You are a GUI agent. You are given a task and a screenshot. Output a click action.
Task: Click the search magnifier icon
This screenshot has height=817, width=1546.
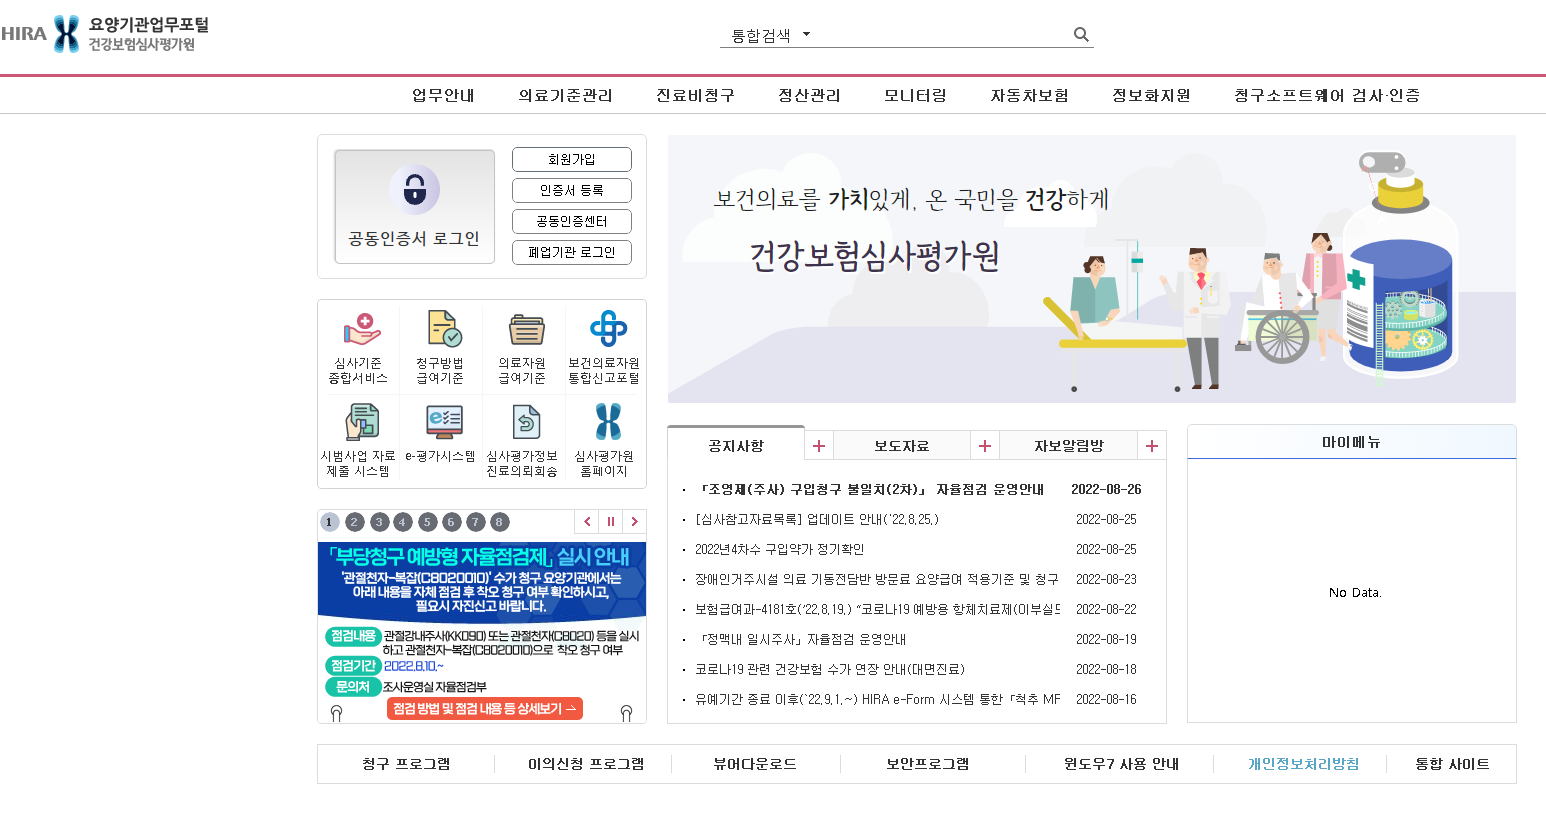point(1081,35)
